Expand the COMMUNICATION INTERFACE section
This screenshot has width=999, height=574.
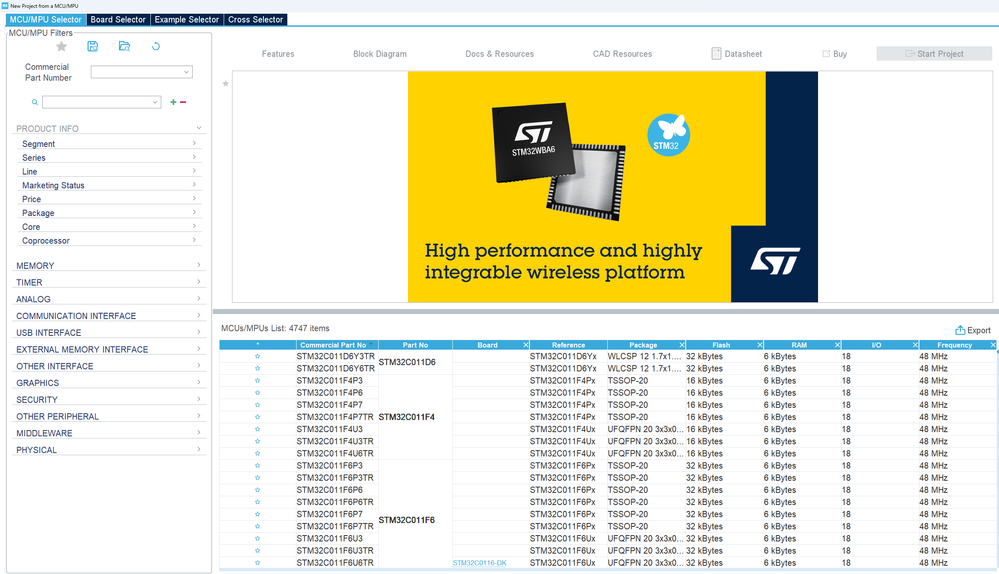click(x=199, y=315)
